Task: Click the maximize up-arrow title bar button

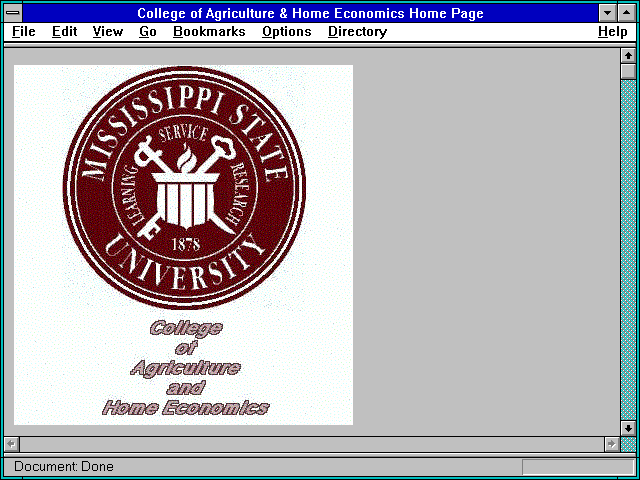Action: [x=627, y=13]
